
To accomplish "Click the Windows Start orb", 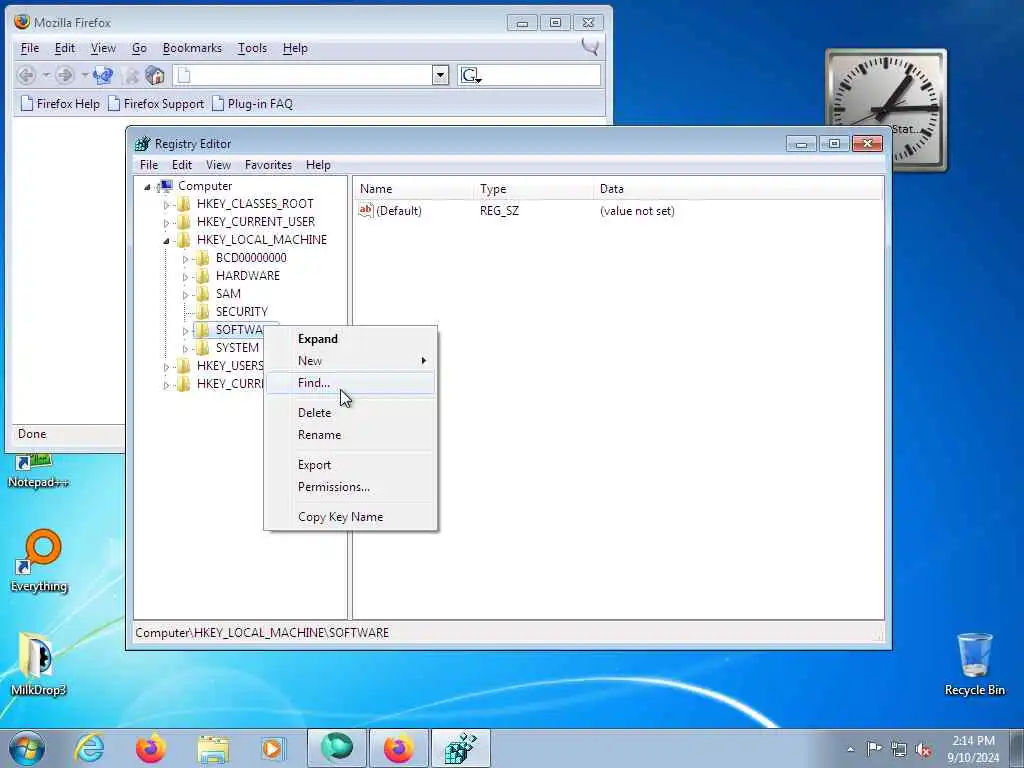I will click(x=27, y=748).
